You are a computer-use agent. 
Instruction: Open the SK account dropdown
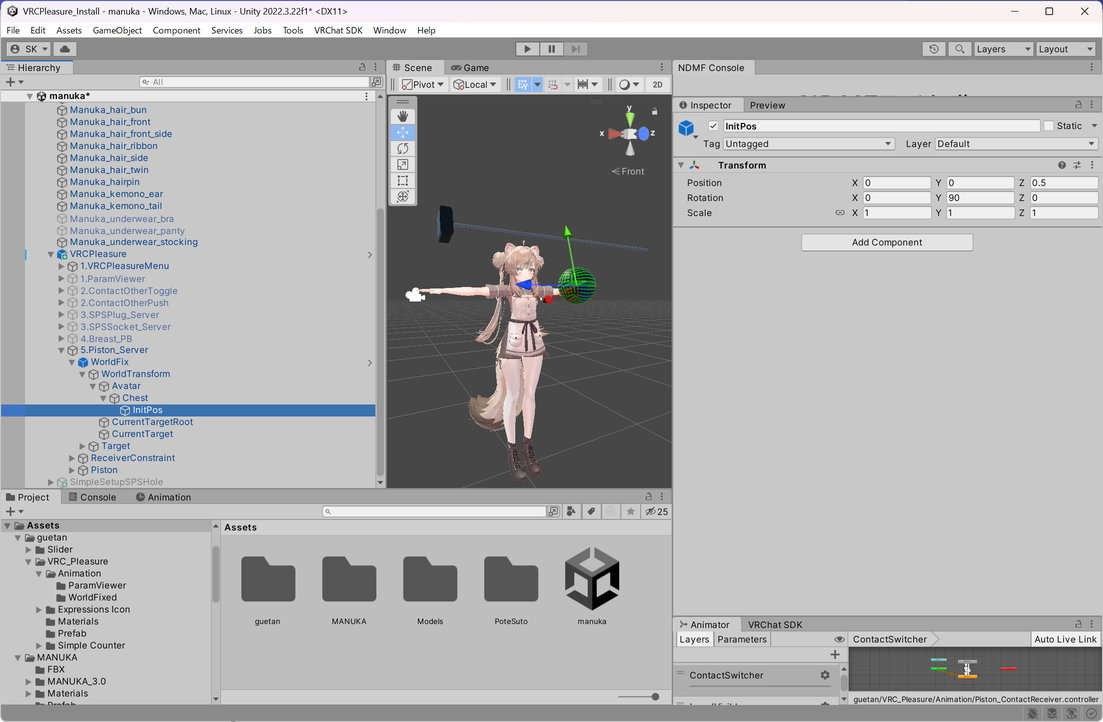pyautogui.click(x=29, y=49)
